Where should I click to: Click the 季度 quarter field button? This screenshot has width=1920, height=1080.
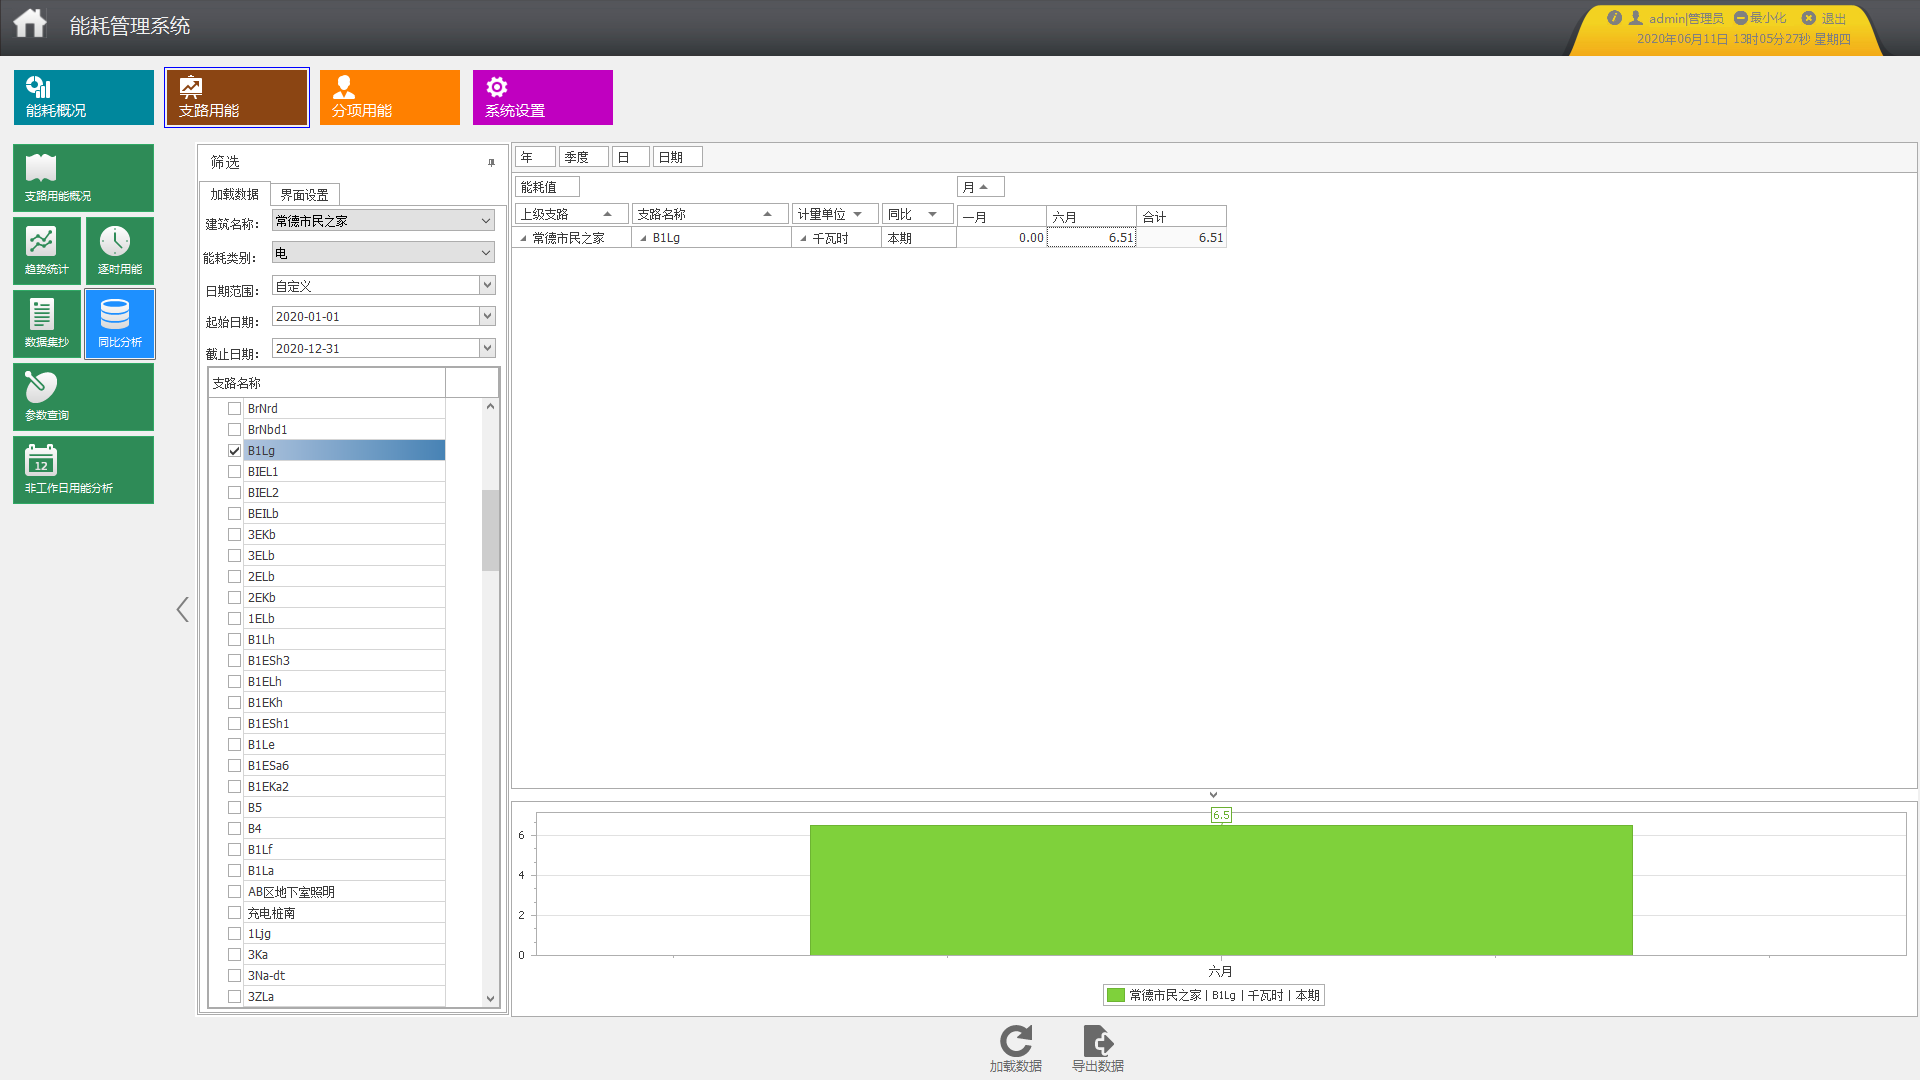(x=583, y=157)
